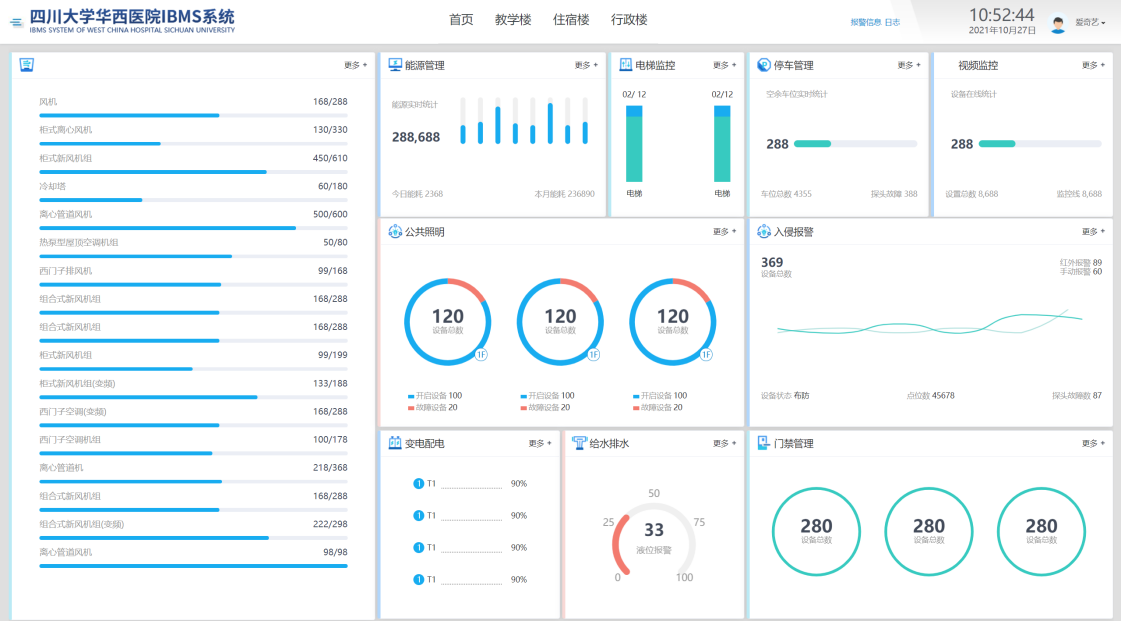Switch to the 教学楼 navigation tab

click(513, 20)
